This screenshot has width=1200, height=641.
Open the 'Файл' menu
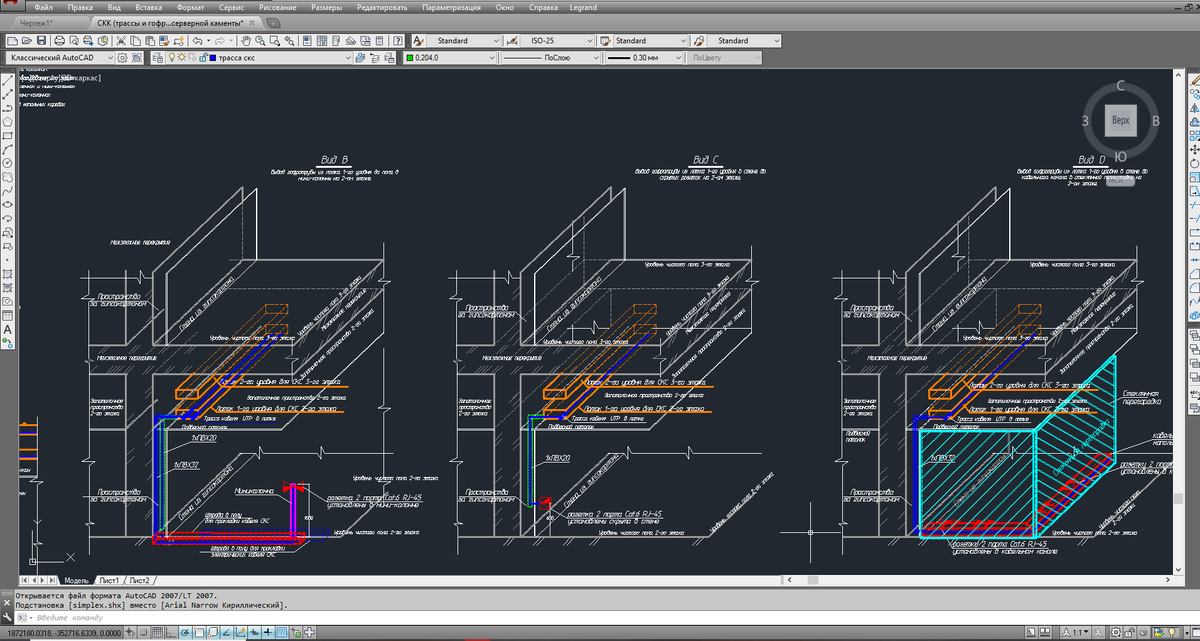coord(43,7)
